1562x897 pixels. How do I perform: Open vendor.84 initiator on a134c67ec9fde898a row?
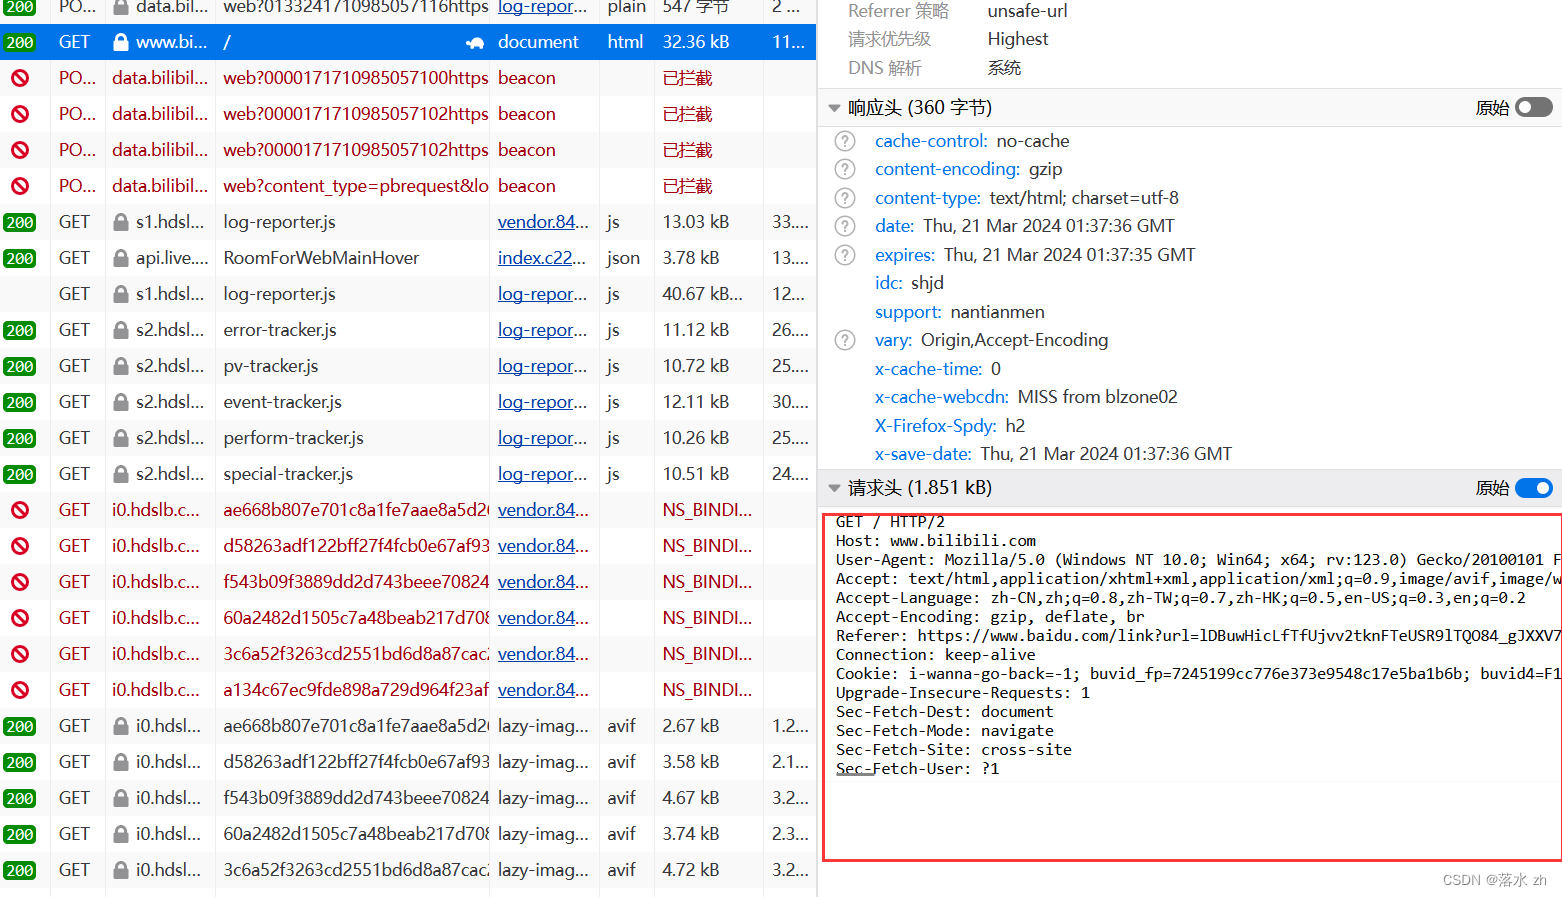pyautogui.click(x=543, y=690)
